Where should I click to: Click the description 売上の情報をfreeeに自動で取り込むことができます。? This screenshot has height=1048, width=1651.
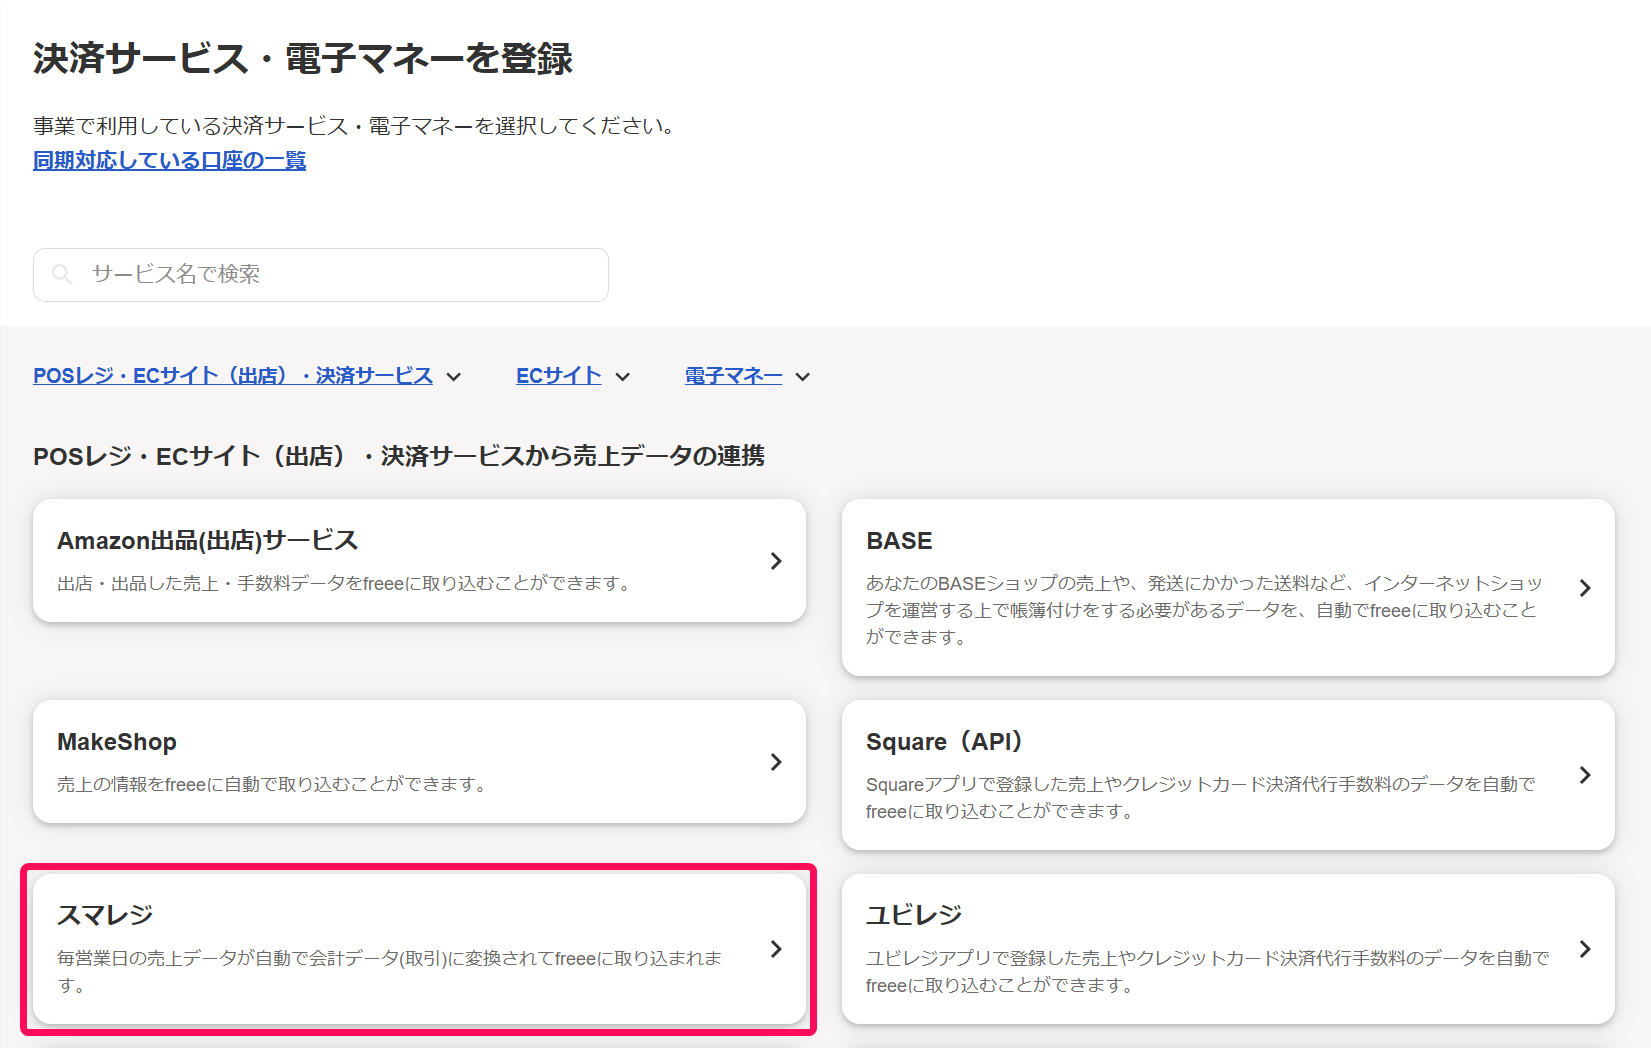click(x=274, y=785)
